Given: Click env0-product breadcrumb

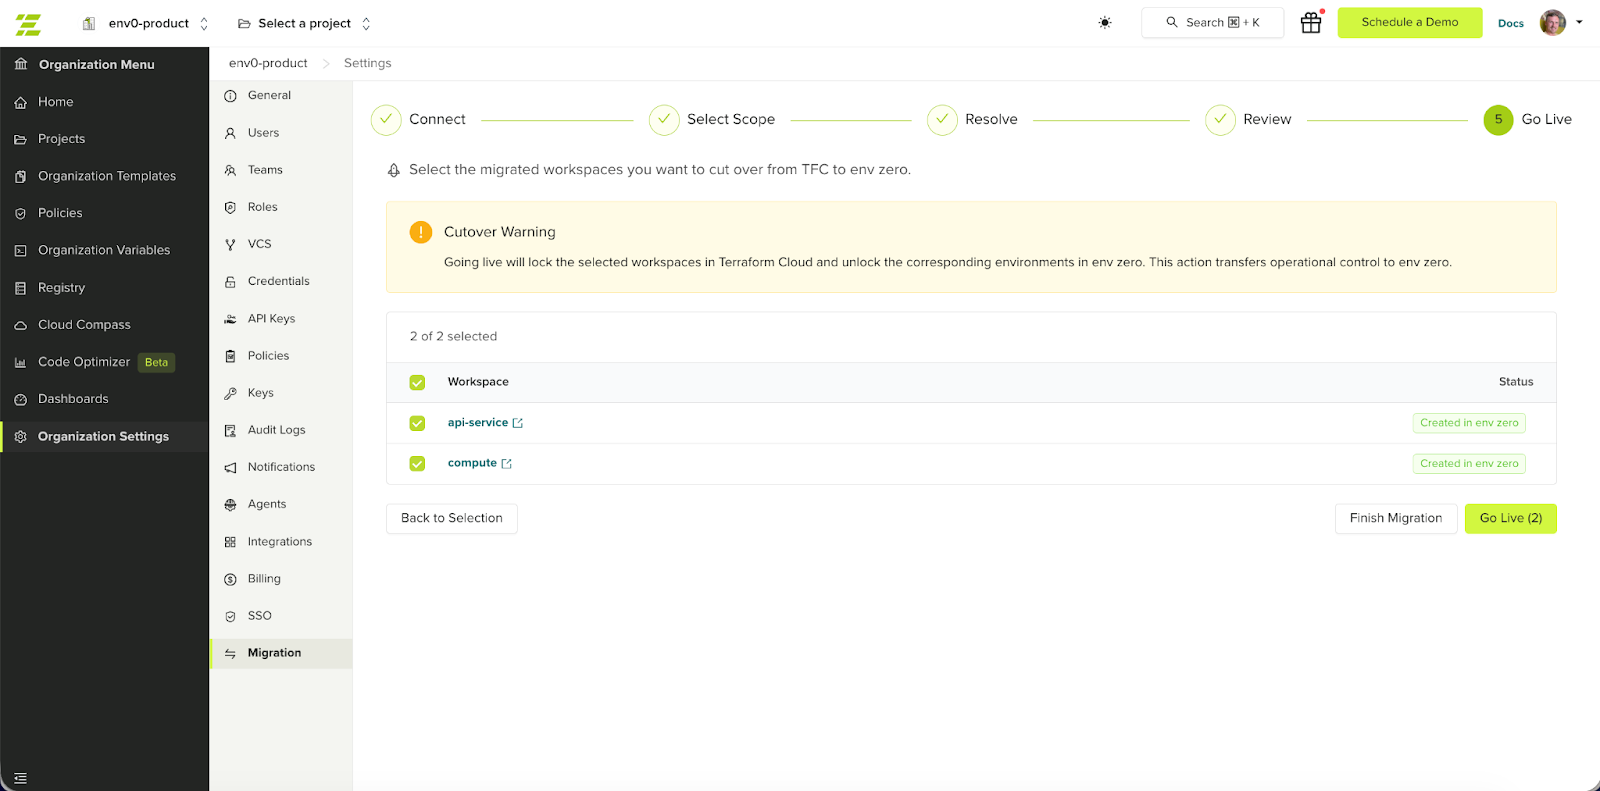Looking at the screenshot, I should click(x=268, y=63).
